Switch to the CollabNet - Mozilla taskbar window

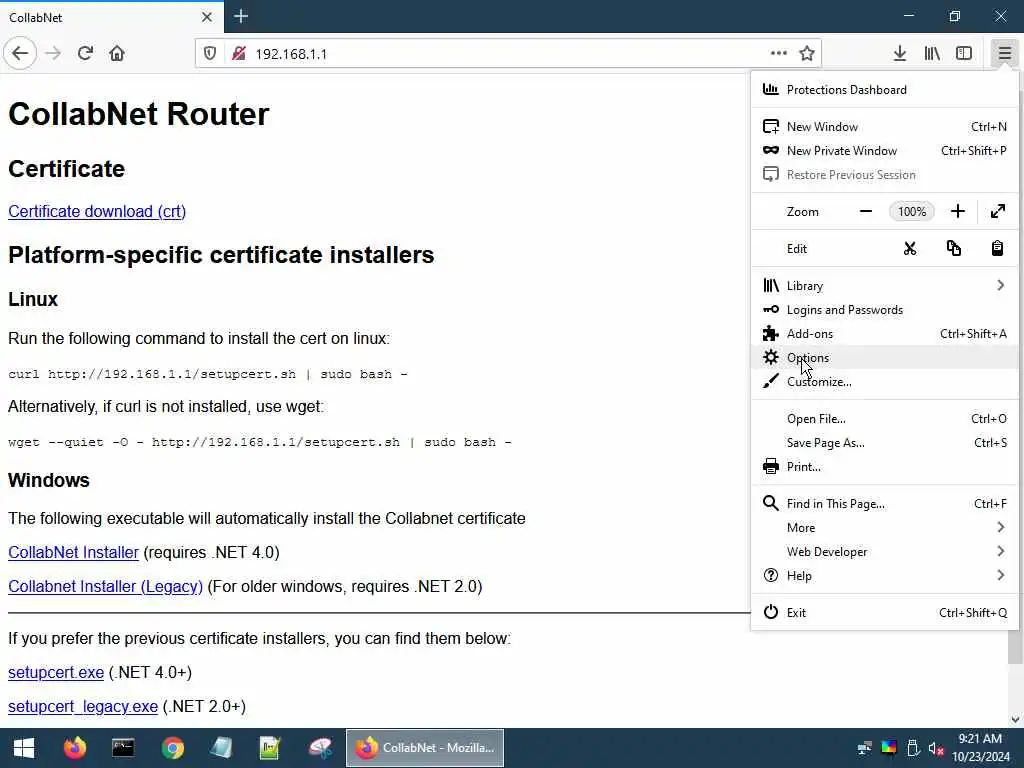(425, 748)
